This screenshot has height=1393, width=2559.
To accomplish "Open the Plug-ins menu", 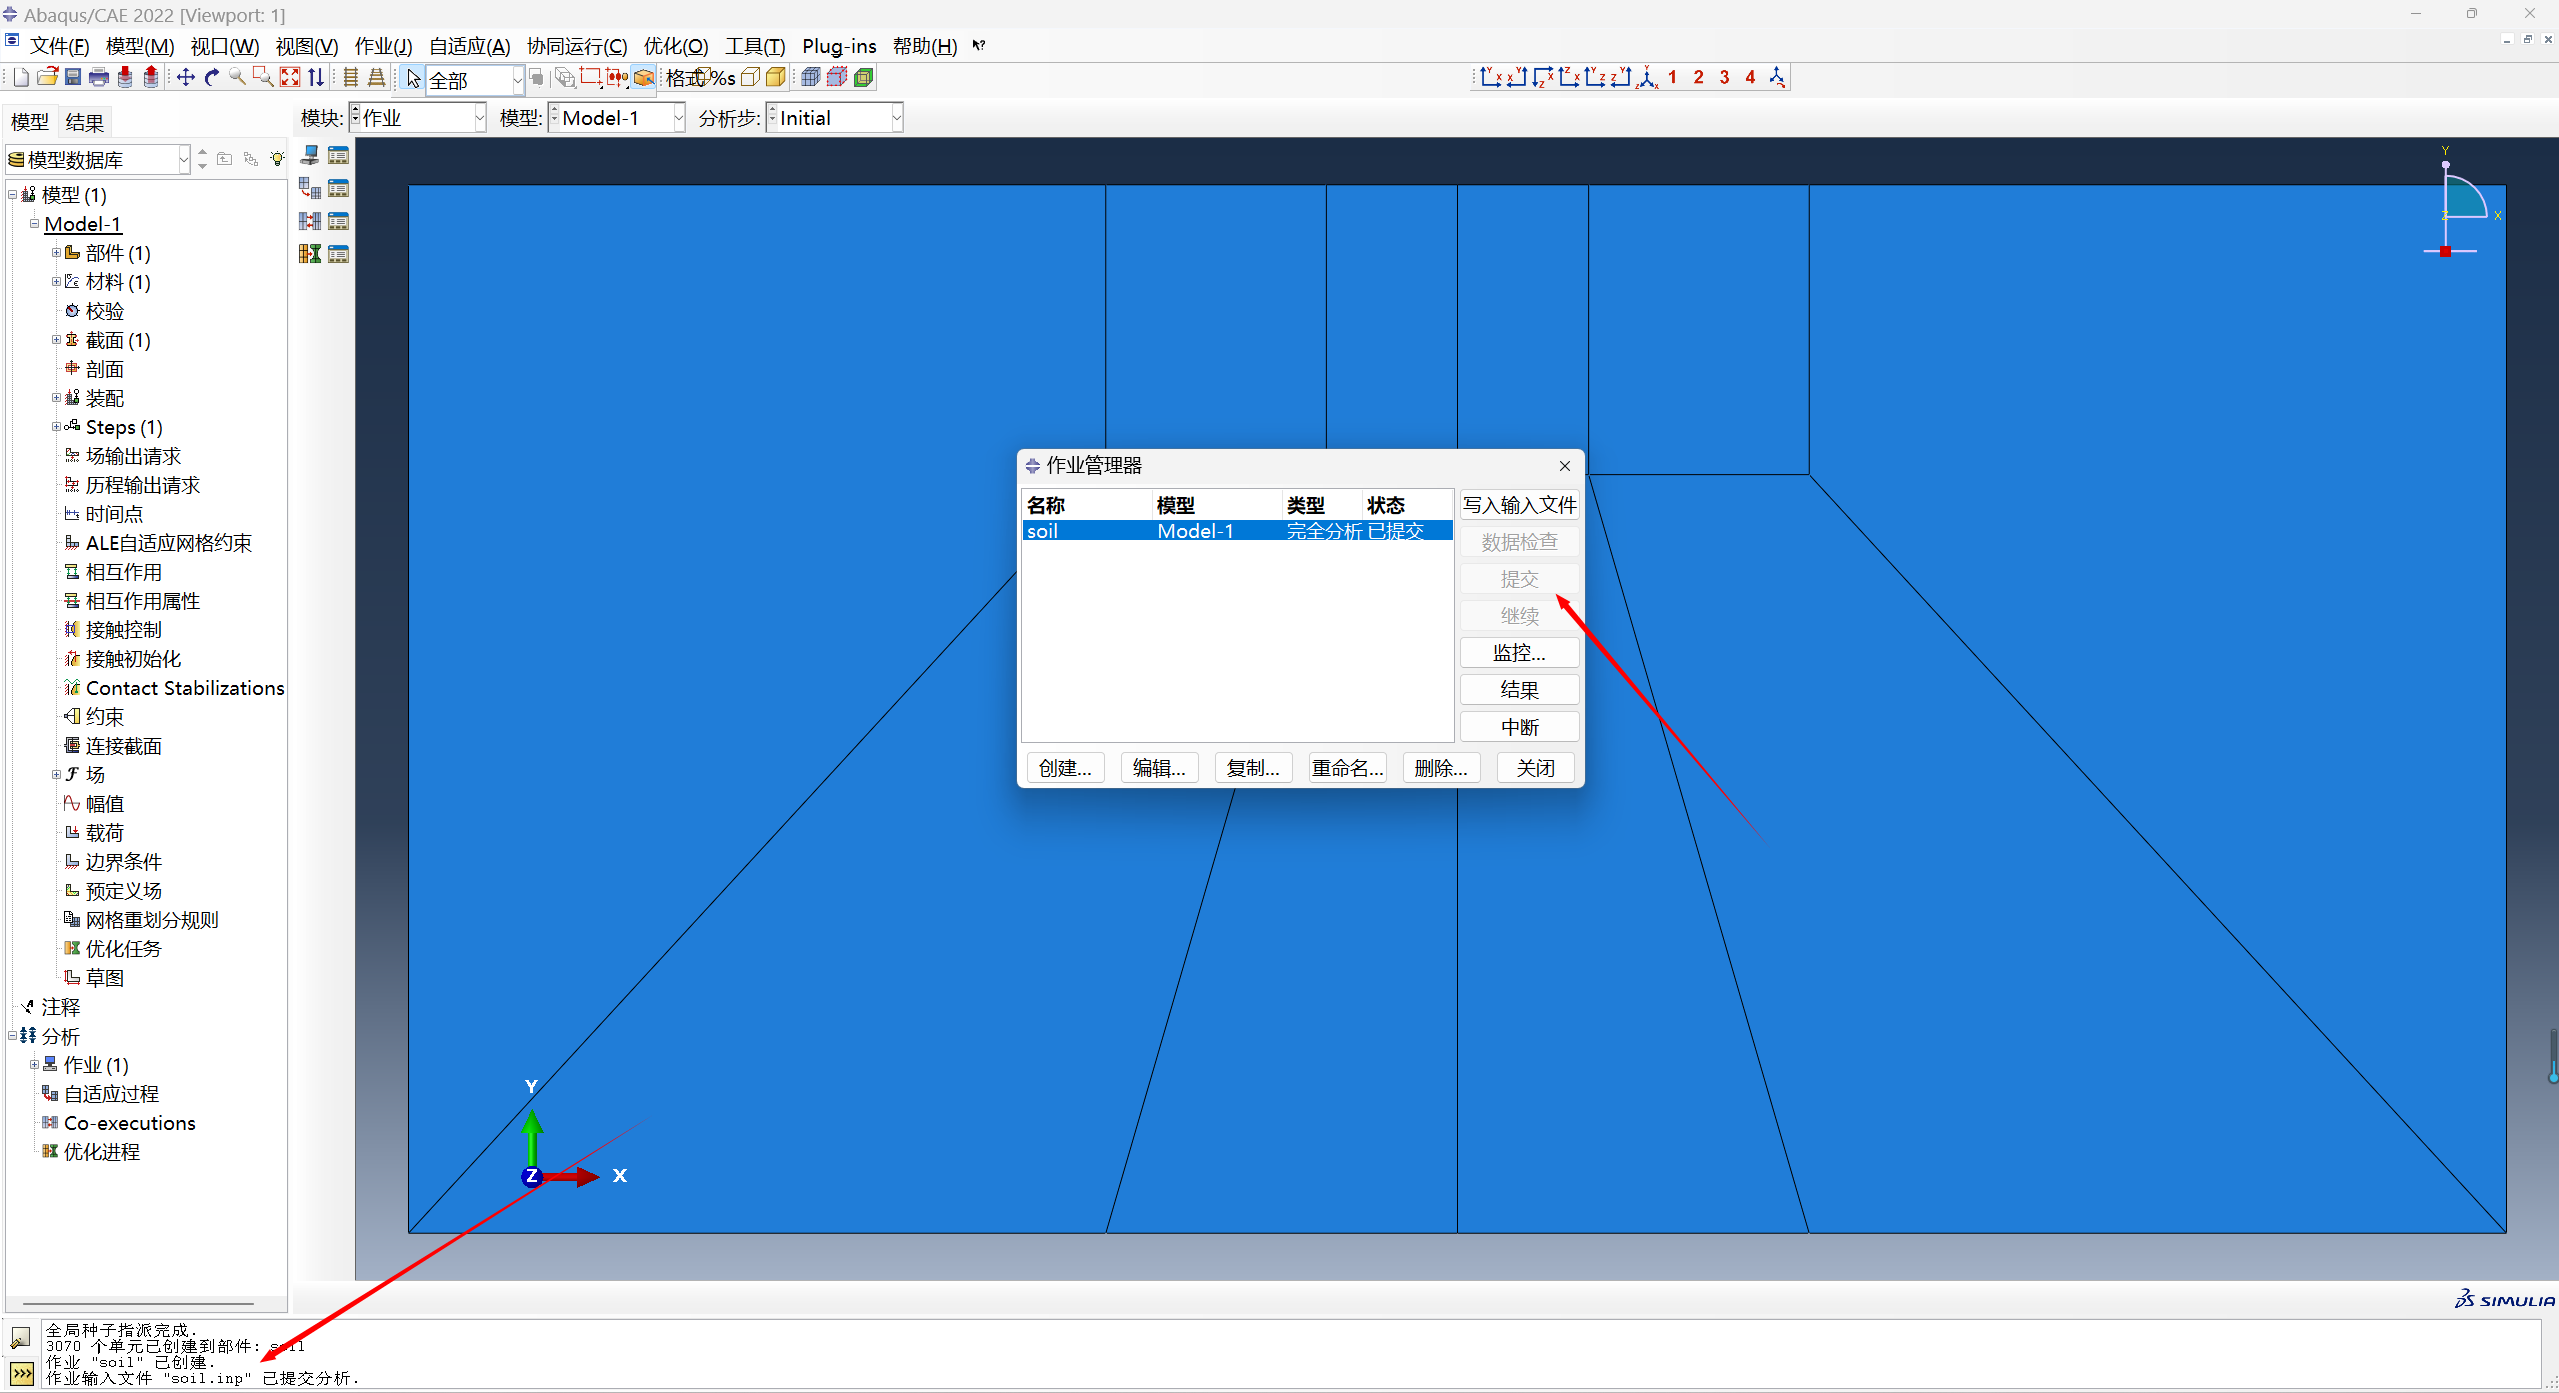I will coord(839,46).
